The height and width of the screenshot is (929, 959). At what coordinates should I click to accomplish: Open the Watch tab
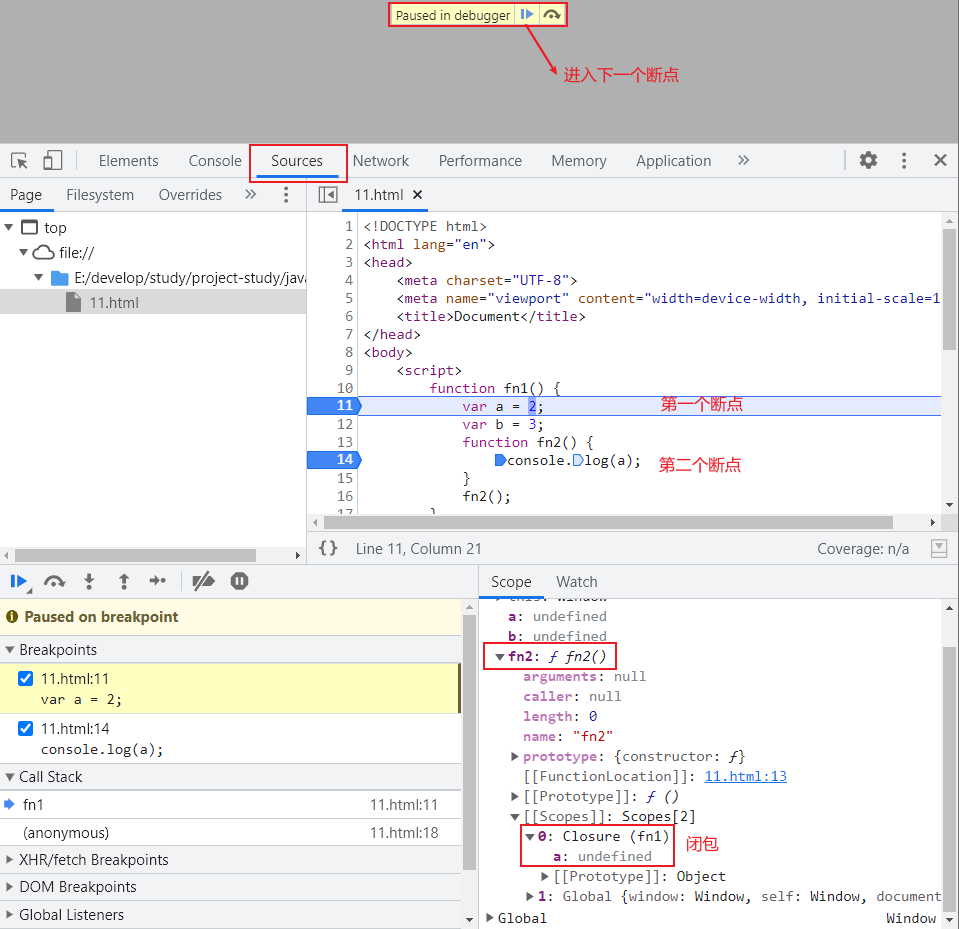[x=576, y=582]
